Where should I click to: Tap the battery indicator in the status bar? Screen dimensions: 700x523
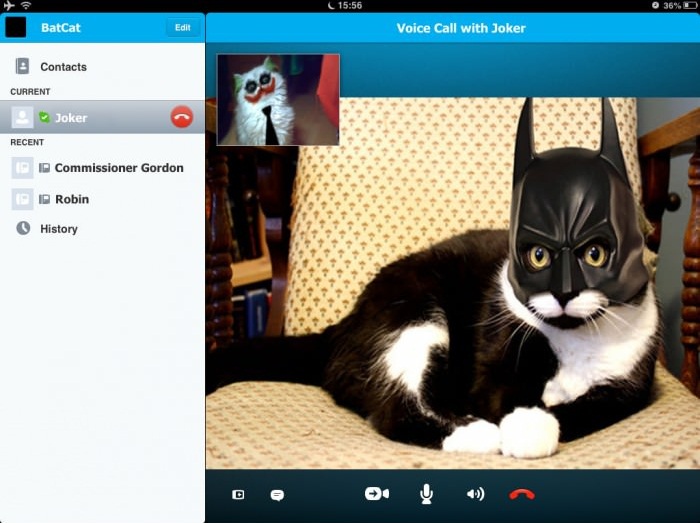tap(688, 6)
